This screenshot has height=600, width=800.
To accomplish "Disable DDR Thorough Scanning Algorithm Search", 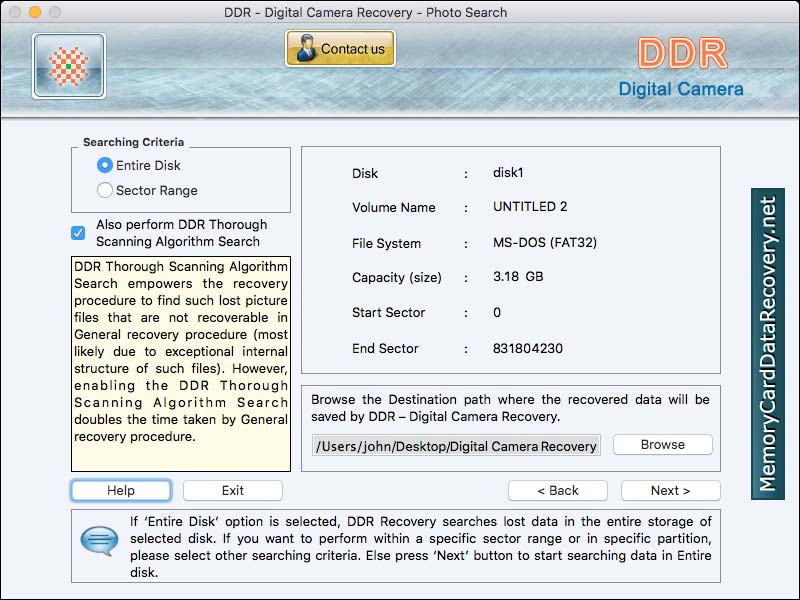I will pos(78,232).
